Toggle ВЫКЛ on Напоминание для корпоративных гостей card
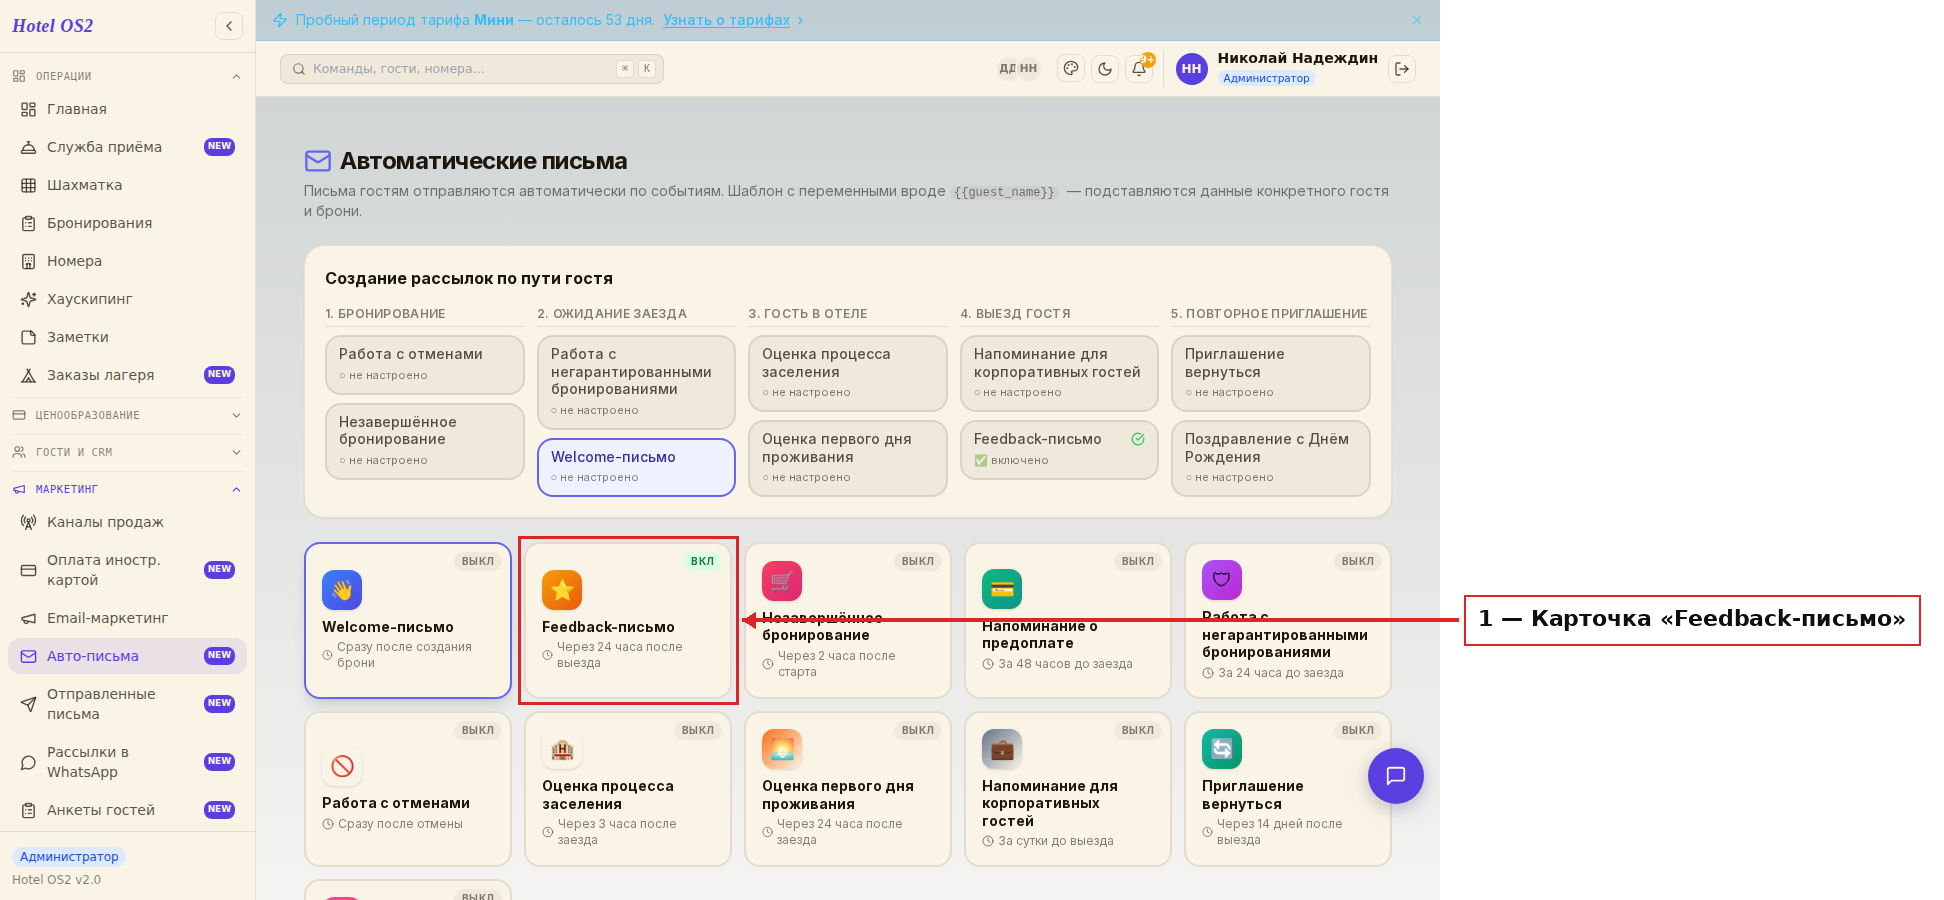Image resolution: width=1944 pixels, height=900 pixels. click(1138, 731)
